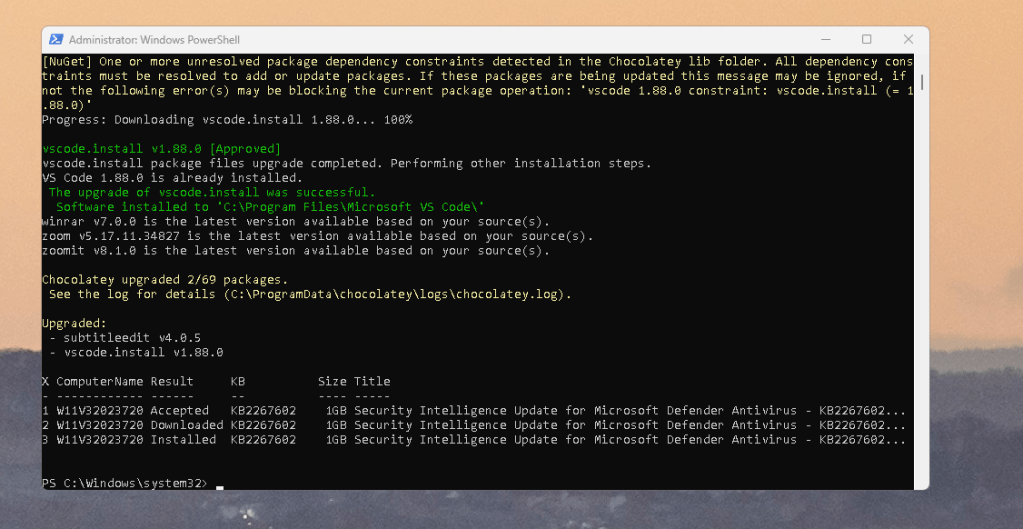This screenshot has width=1023, height=529.
Task: Click 'Accepted' in row 1
Action: tap(179, 411)
